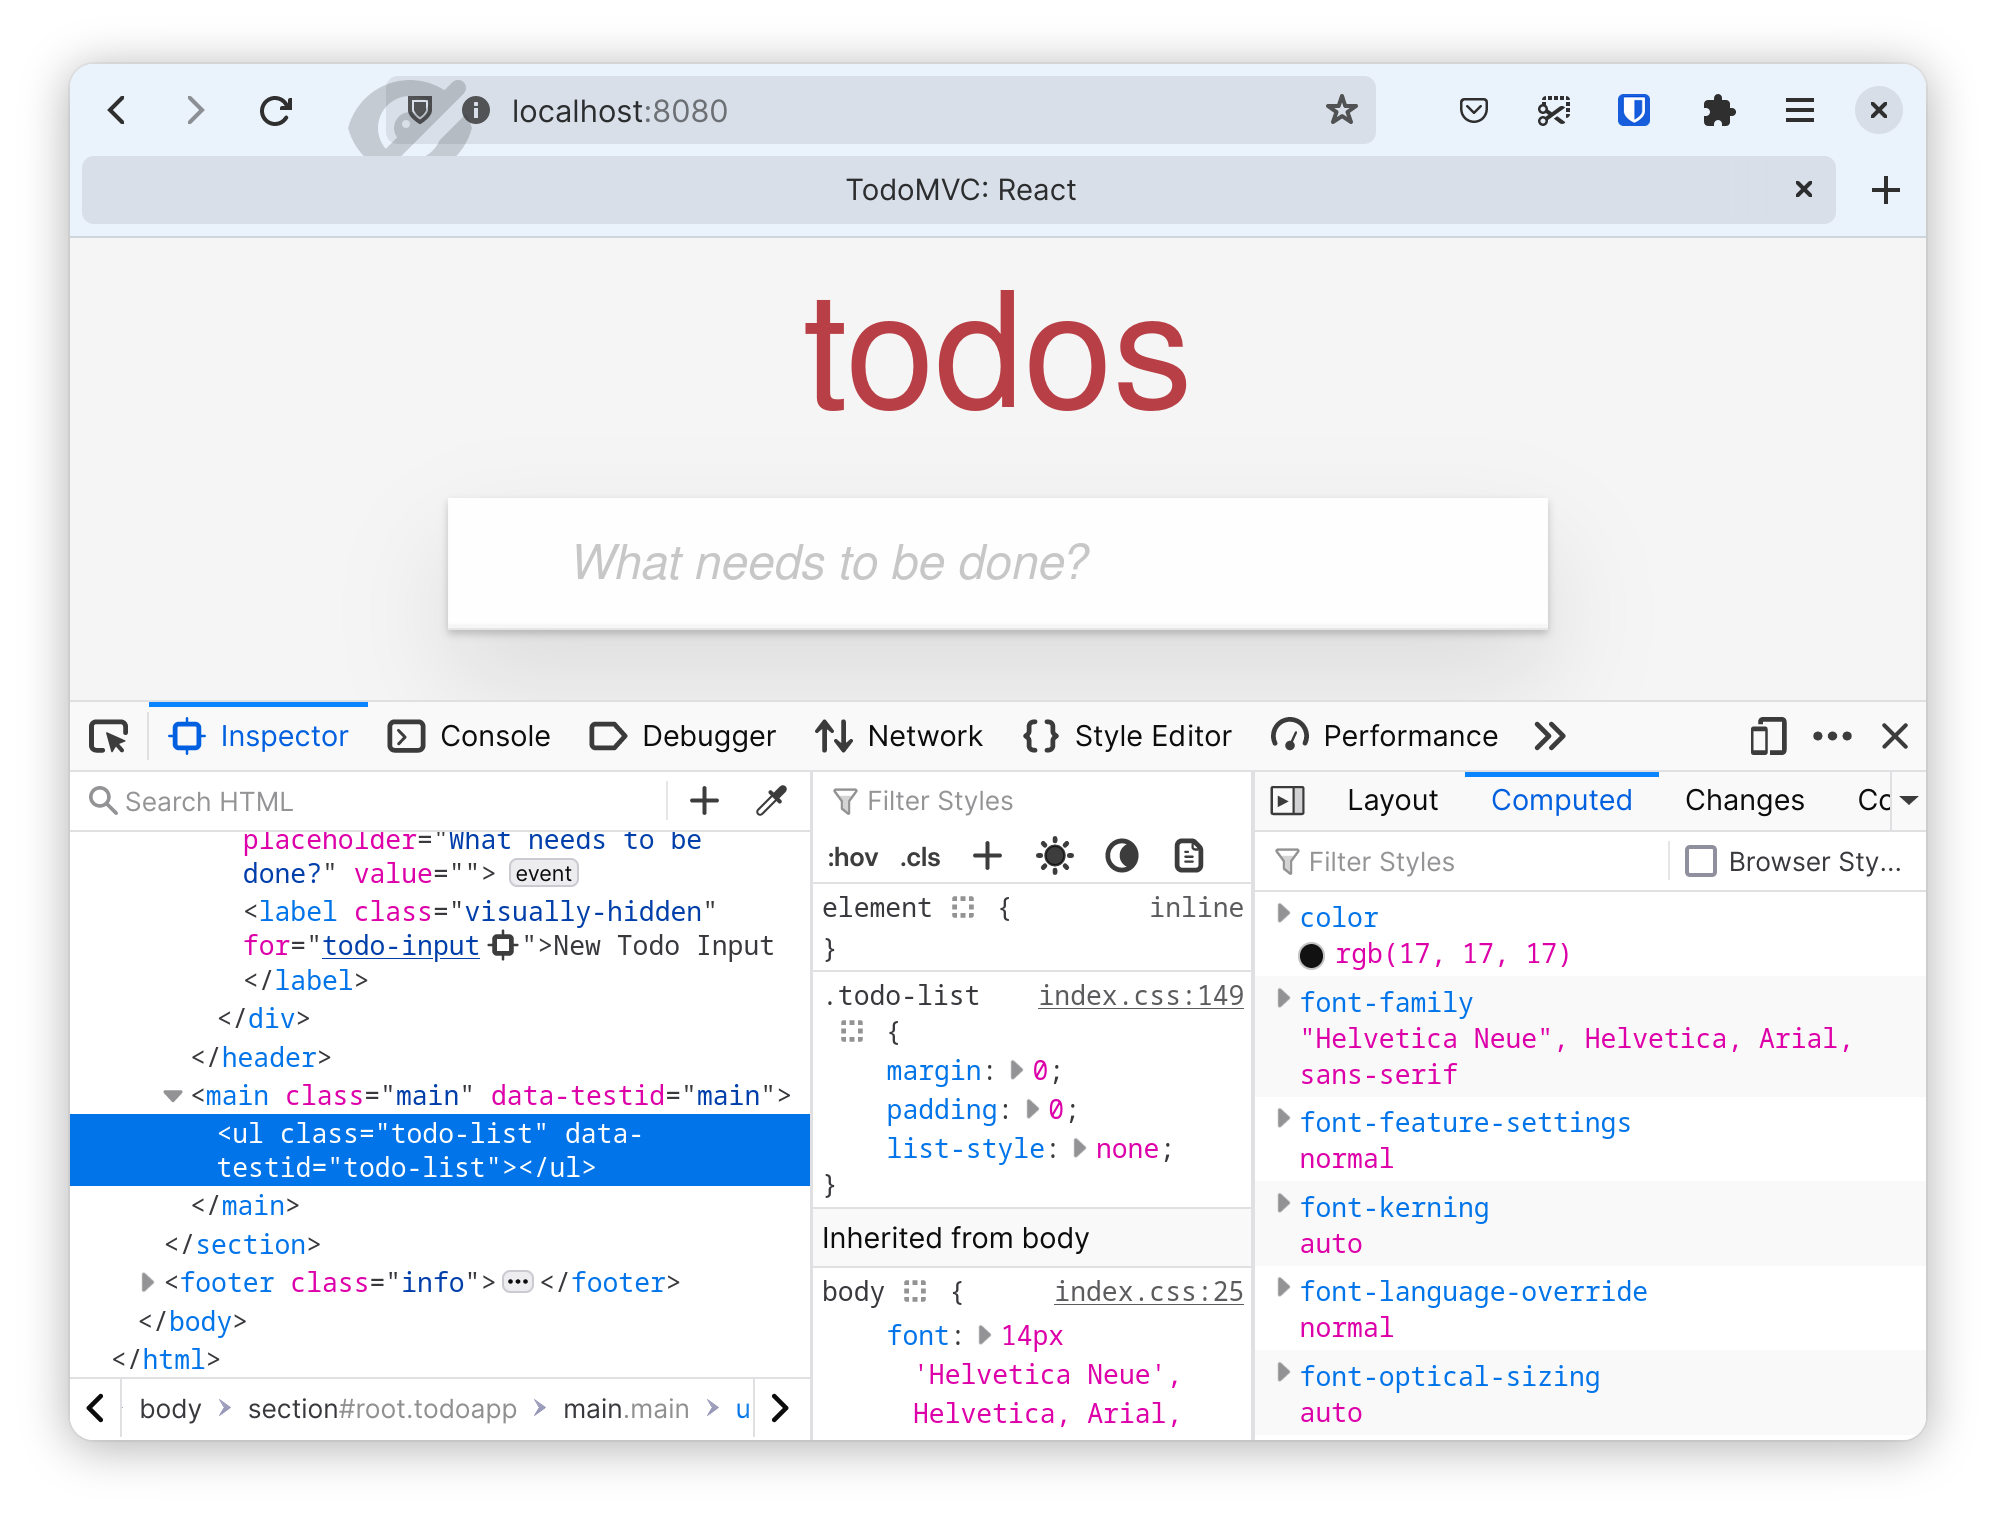Bookmark page with star icon
The height and width of the screenshot is (1516, 1996).
coord(1341,110)
